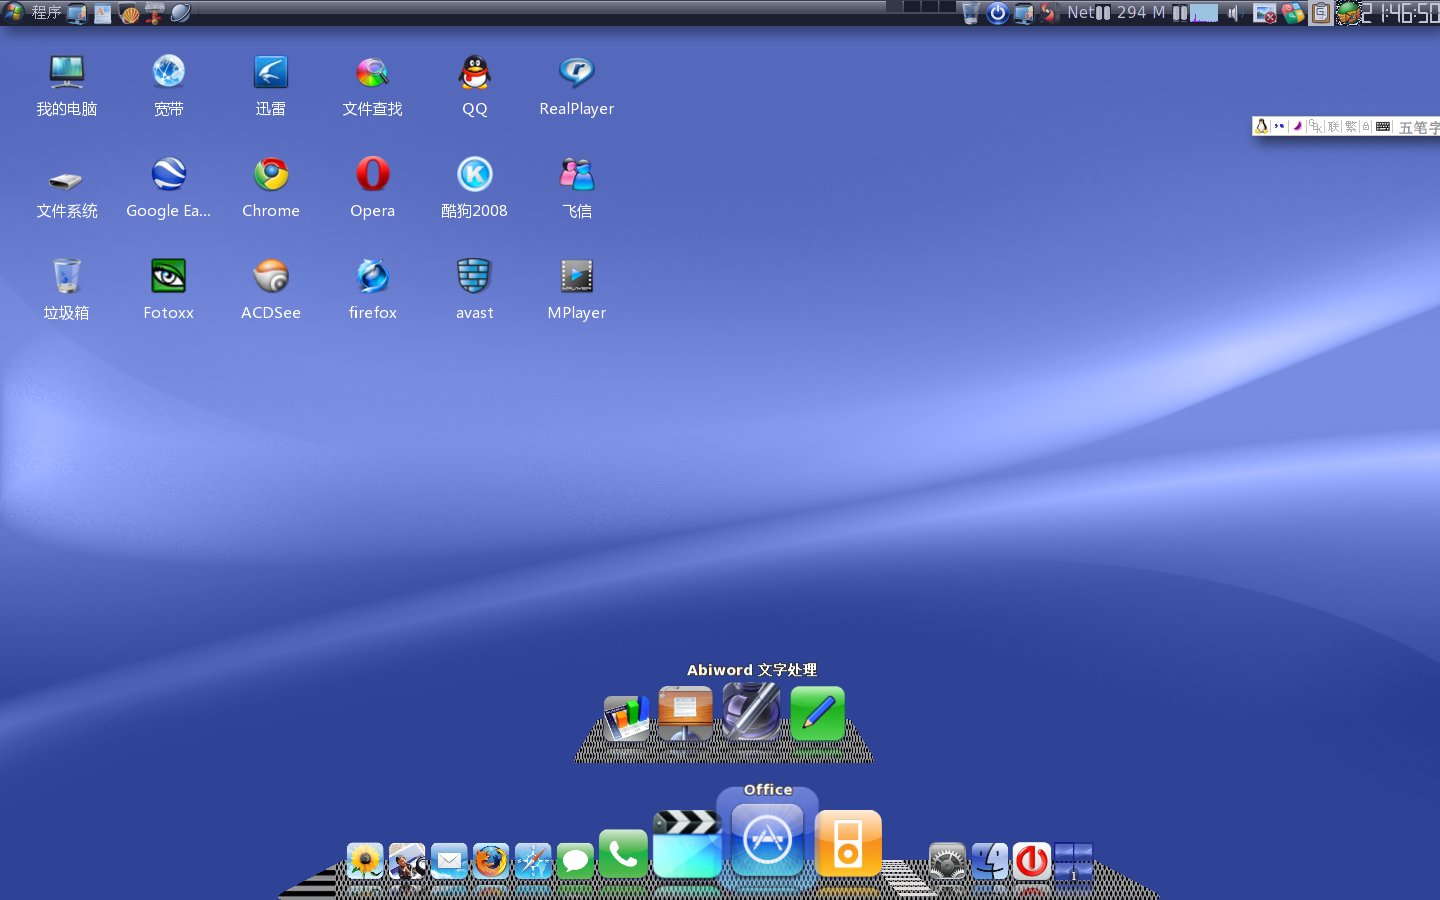Switch 五笔字 input method name
The width and height of the screenshot is (1440, 900).
[1419, 127]
